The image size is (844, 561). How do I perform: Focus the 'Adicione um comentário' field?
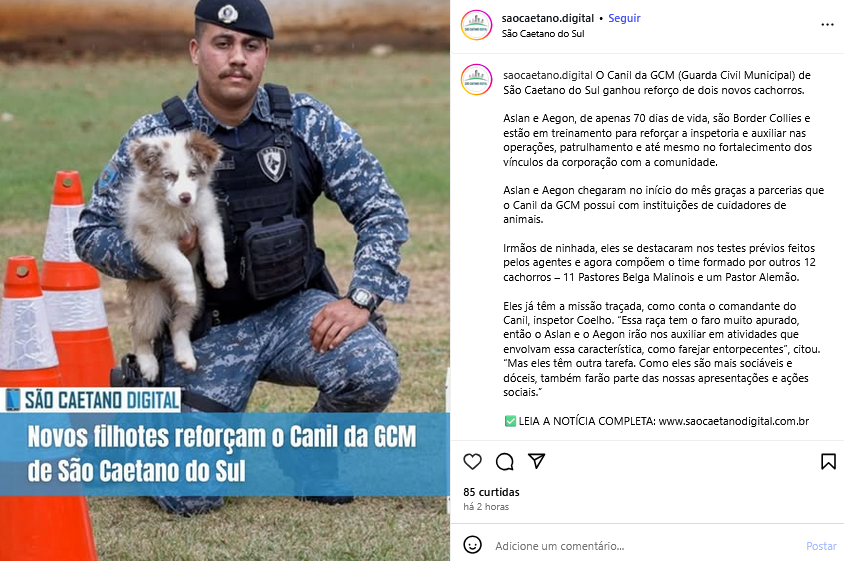pyautogui.click(x=646, y=546)
